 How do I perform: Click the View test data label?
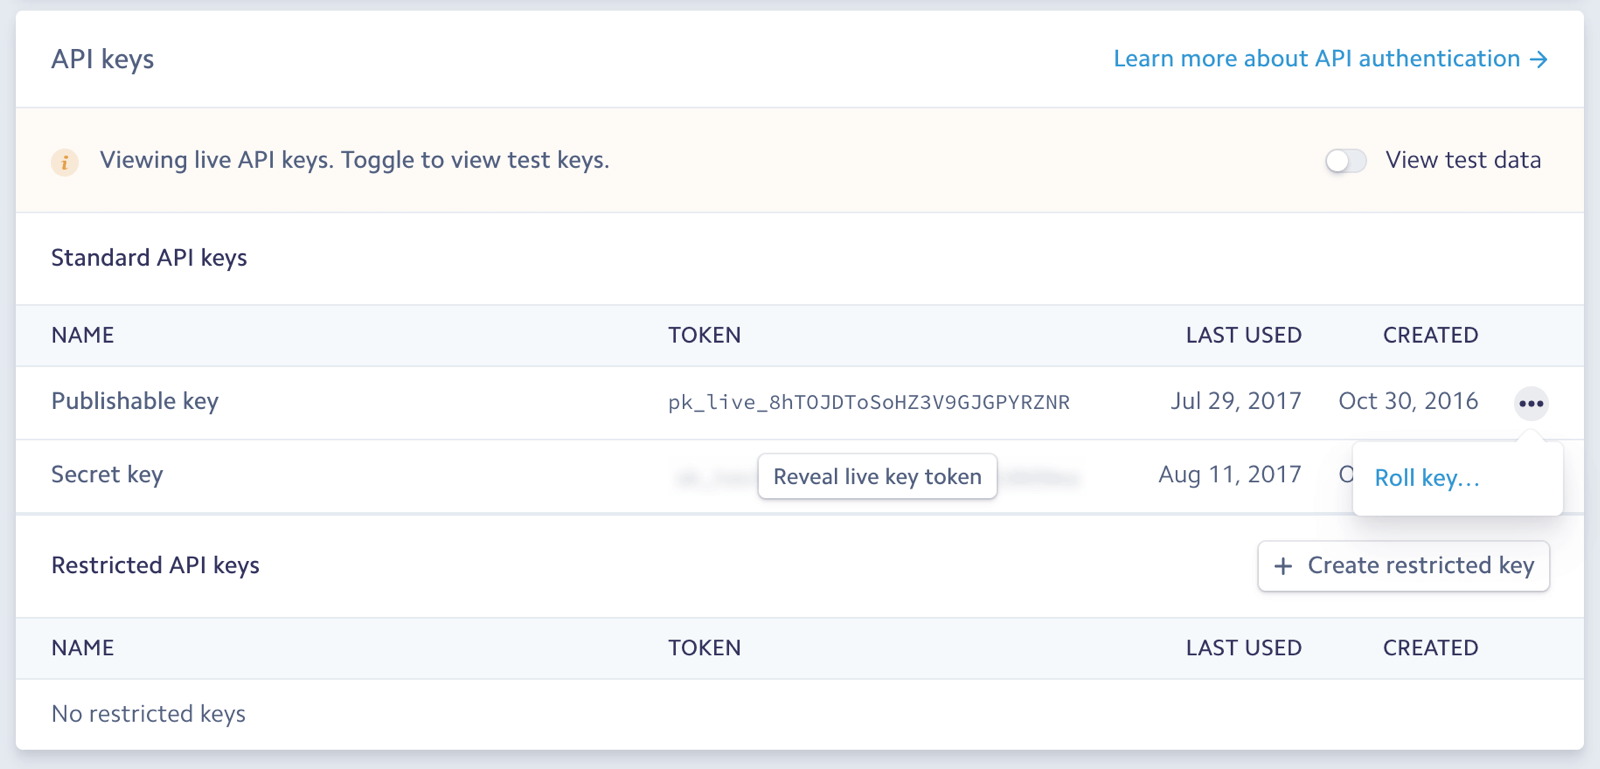(1462, 160)
